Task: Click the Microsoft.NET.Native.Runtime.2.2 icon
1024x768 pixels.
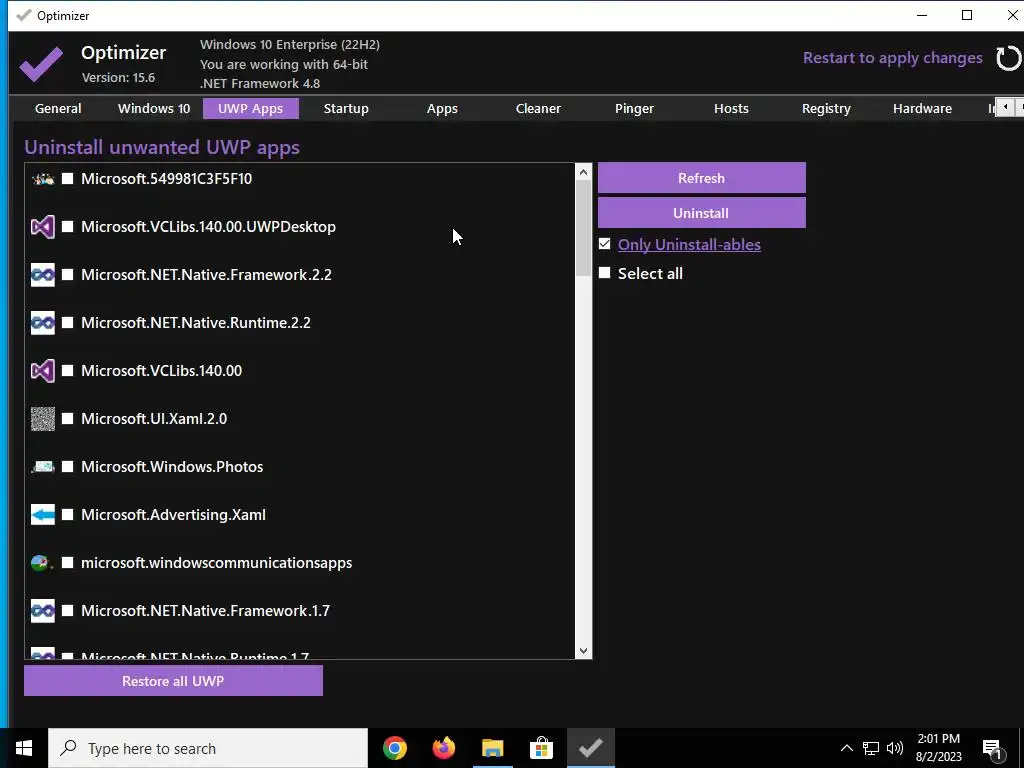Action: tap(43, 323)
